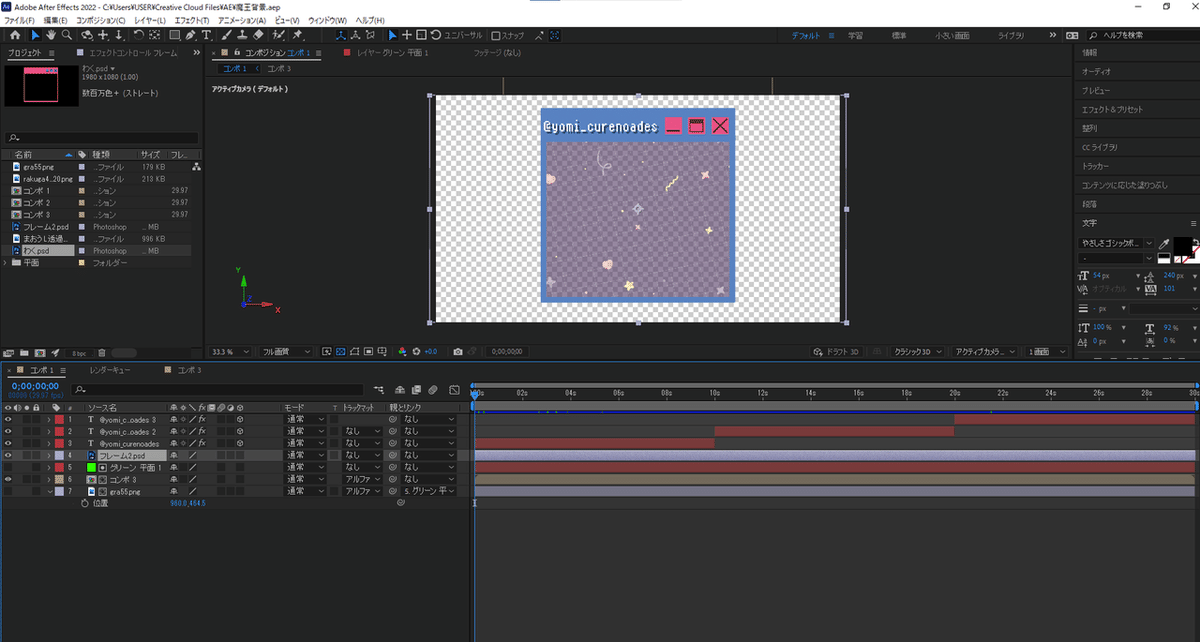Screen dimensions: 1200x642
Task: Open the Graph Editor icon in timeline
Action: click(x=454, y=389)
